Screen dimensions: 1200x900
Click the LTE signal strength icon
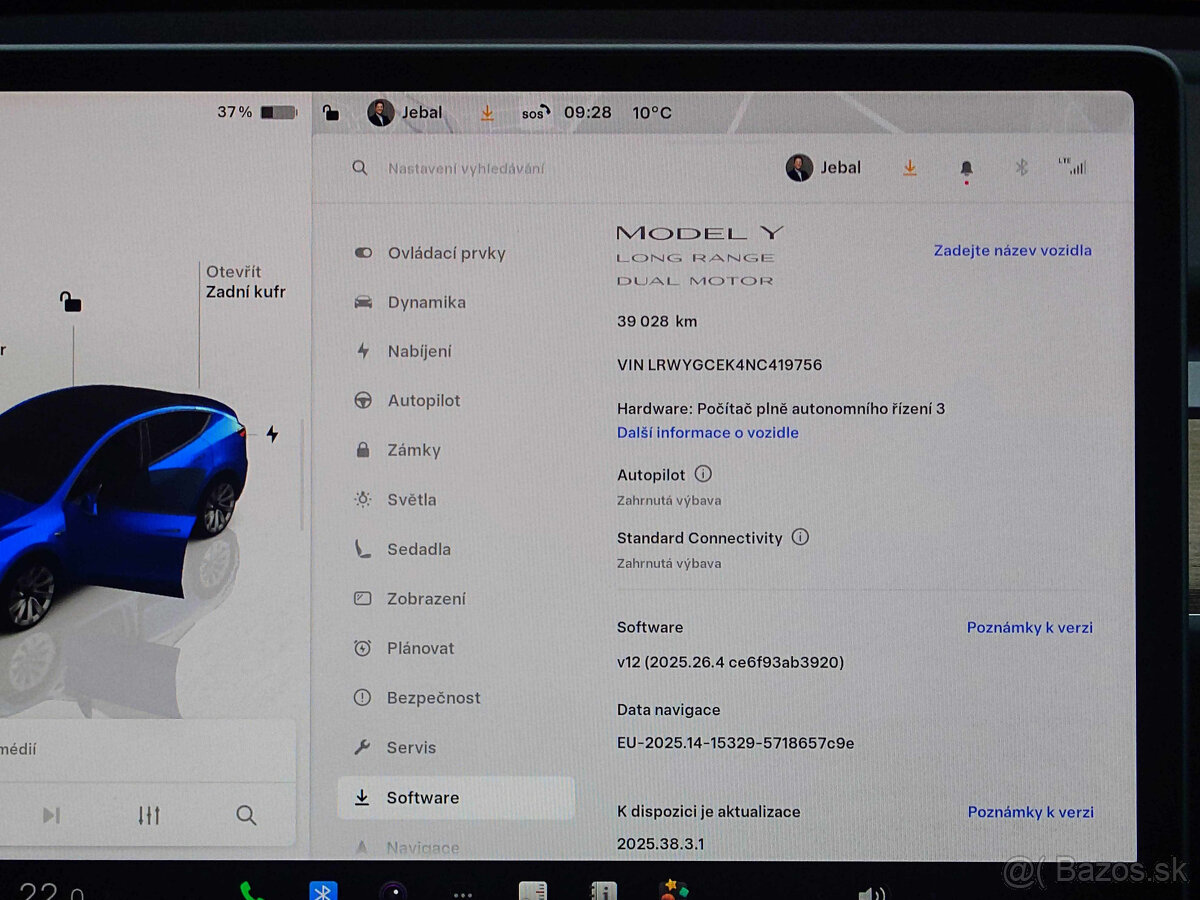tap(1076, 167)
